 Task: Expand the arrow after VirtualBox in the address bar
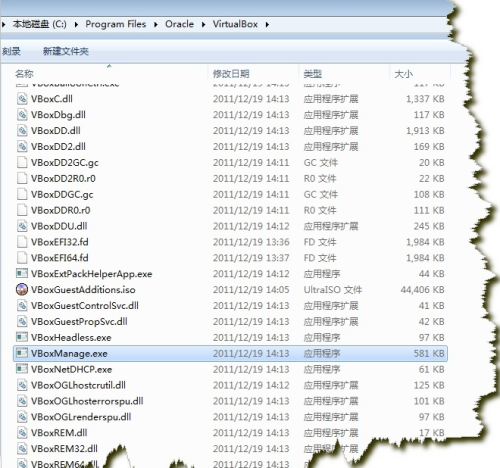click(267, 24)
